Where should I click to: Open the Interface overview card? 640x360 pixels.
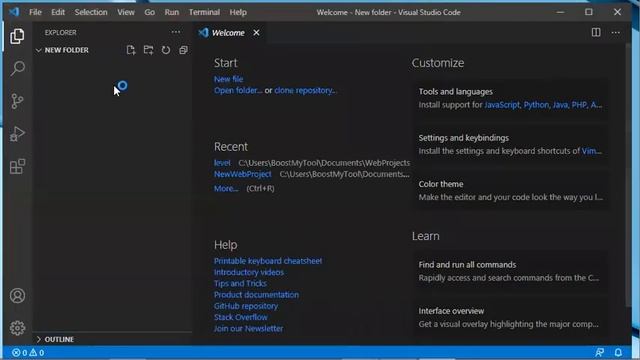[x=511, y=317]
